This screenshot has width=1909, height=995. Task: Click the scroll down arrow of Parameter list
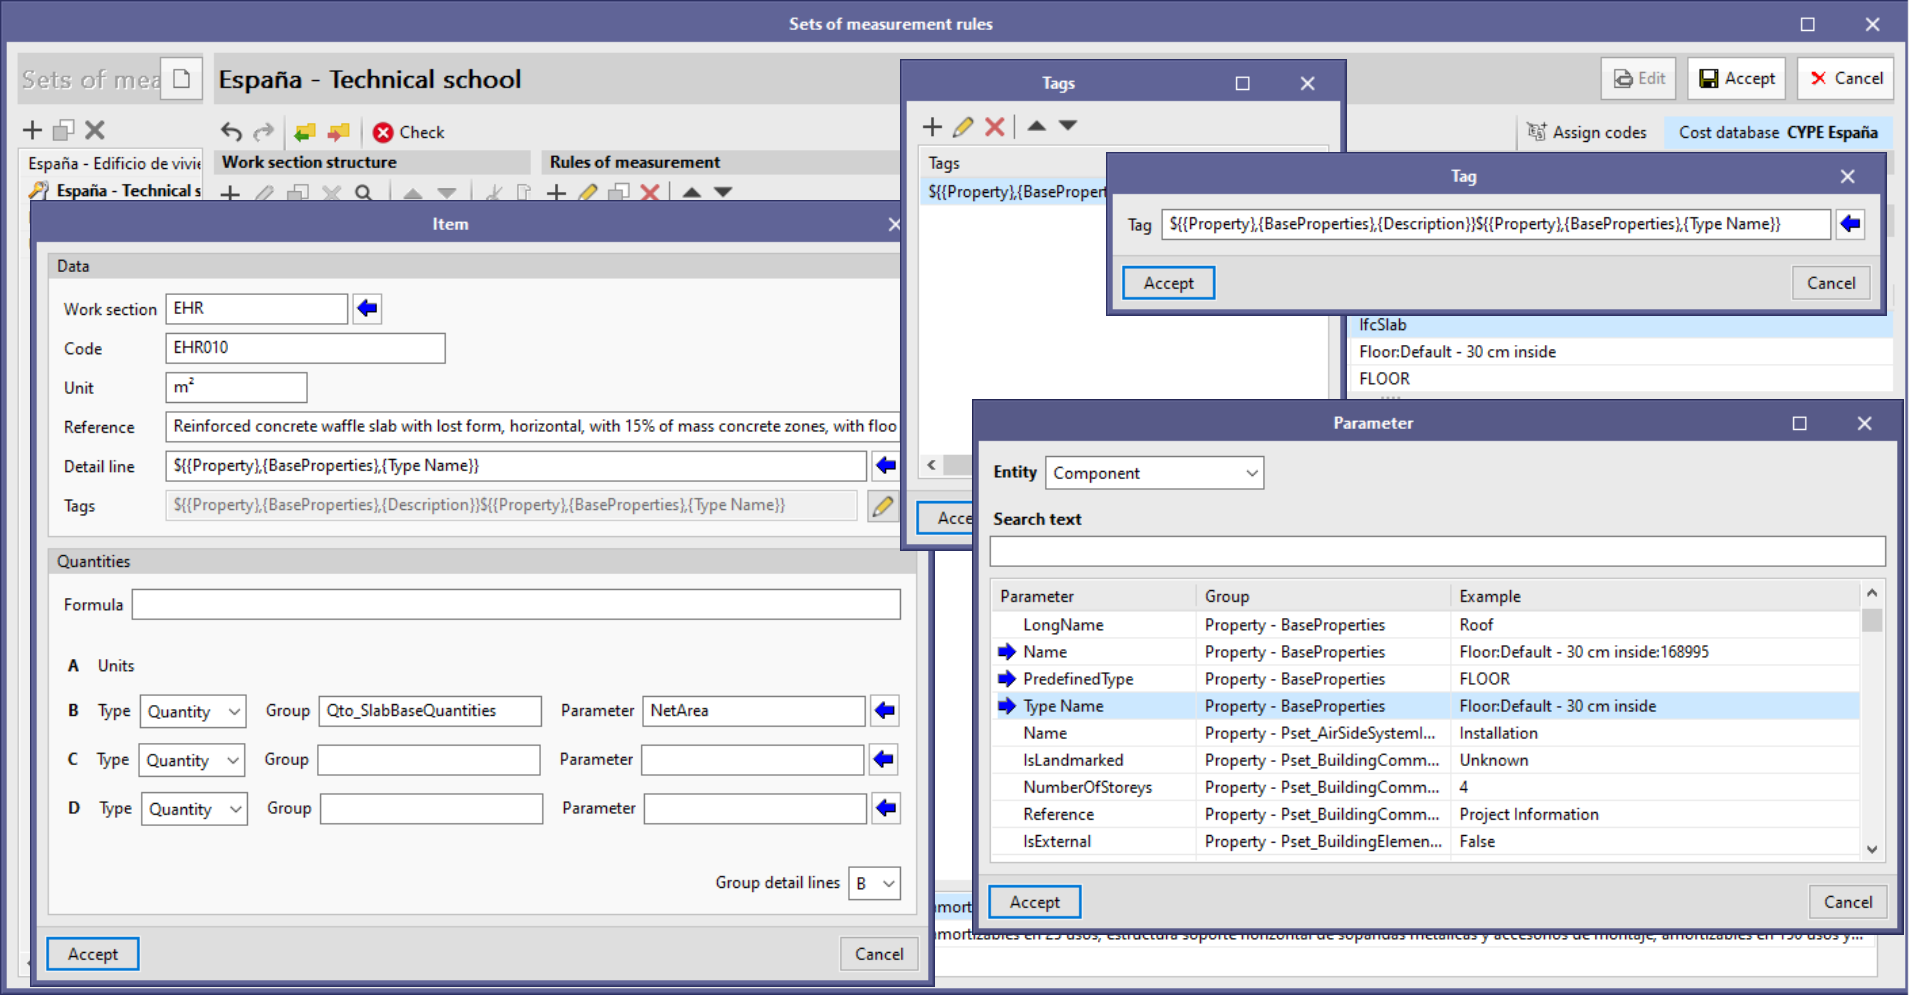(x=1872, y=849)
